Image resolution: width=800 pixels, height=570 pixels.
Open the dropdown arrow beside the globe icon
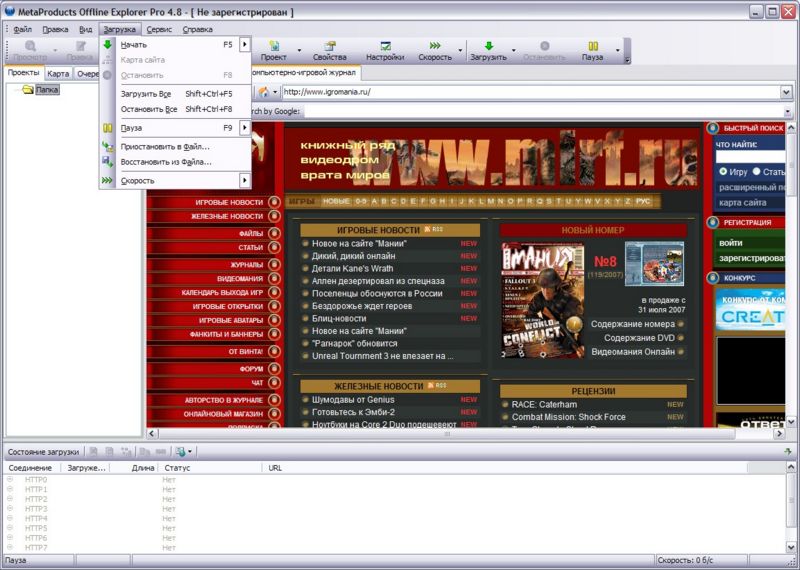pyautogui.click(x=190, y=452)
